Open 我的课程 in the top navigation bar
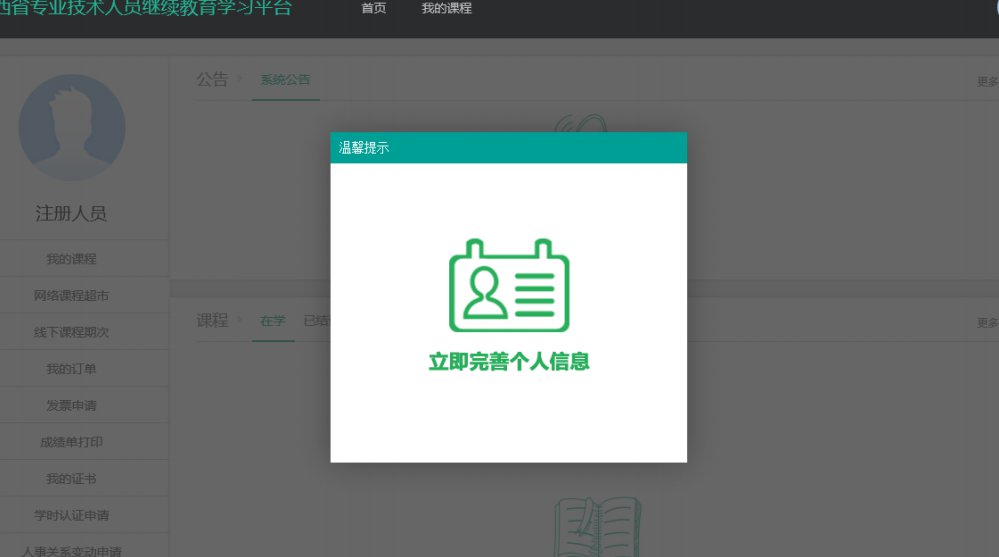This screenshot has width=999, height=557. point(446,9)
